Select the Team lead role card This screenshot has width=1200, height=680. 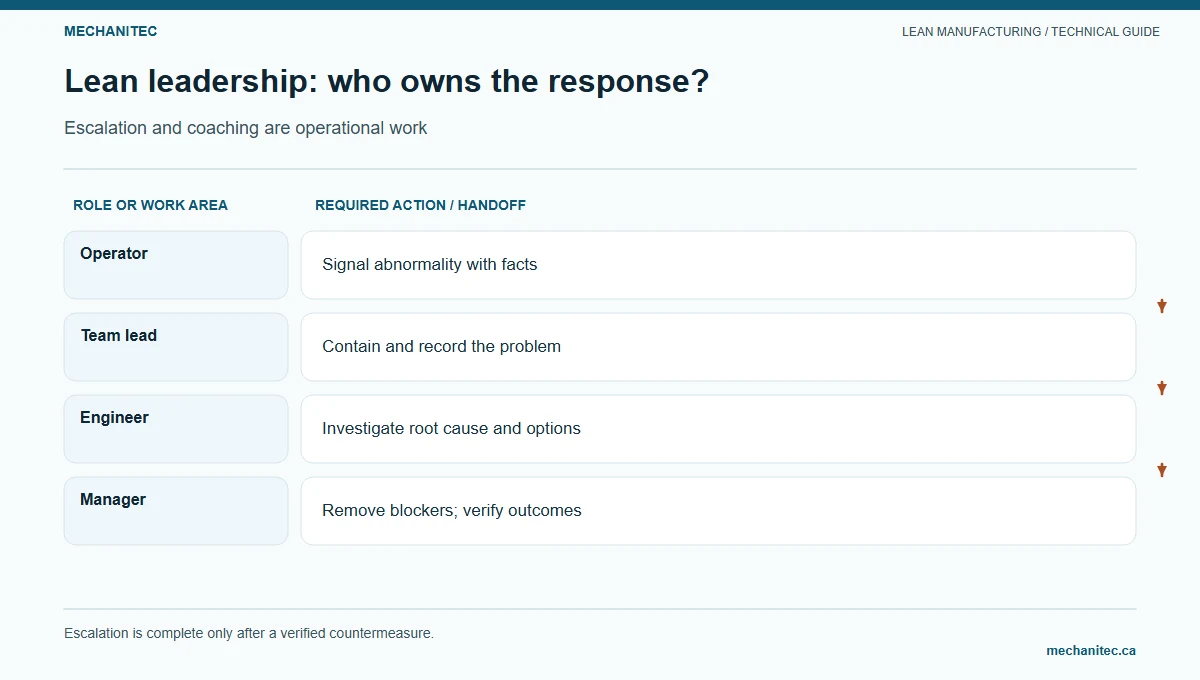click(x=176, y=347)
